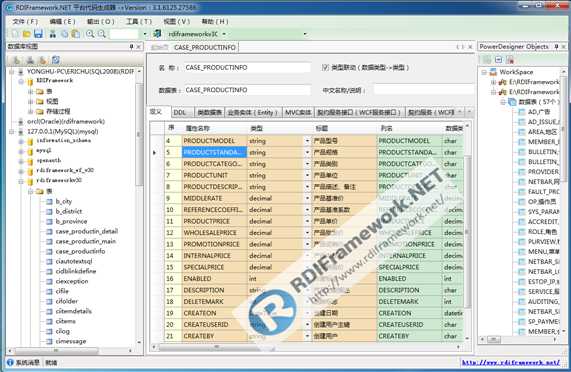Open the rdiframework.net link in status bar
The width and height of the screenshot is (571, 372).
tap(511, 362)
